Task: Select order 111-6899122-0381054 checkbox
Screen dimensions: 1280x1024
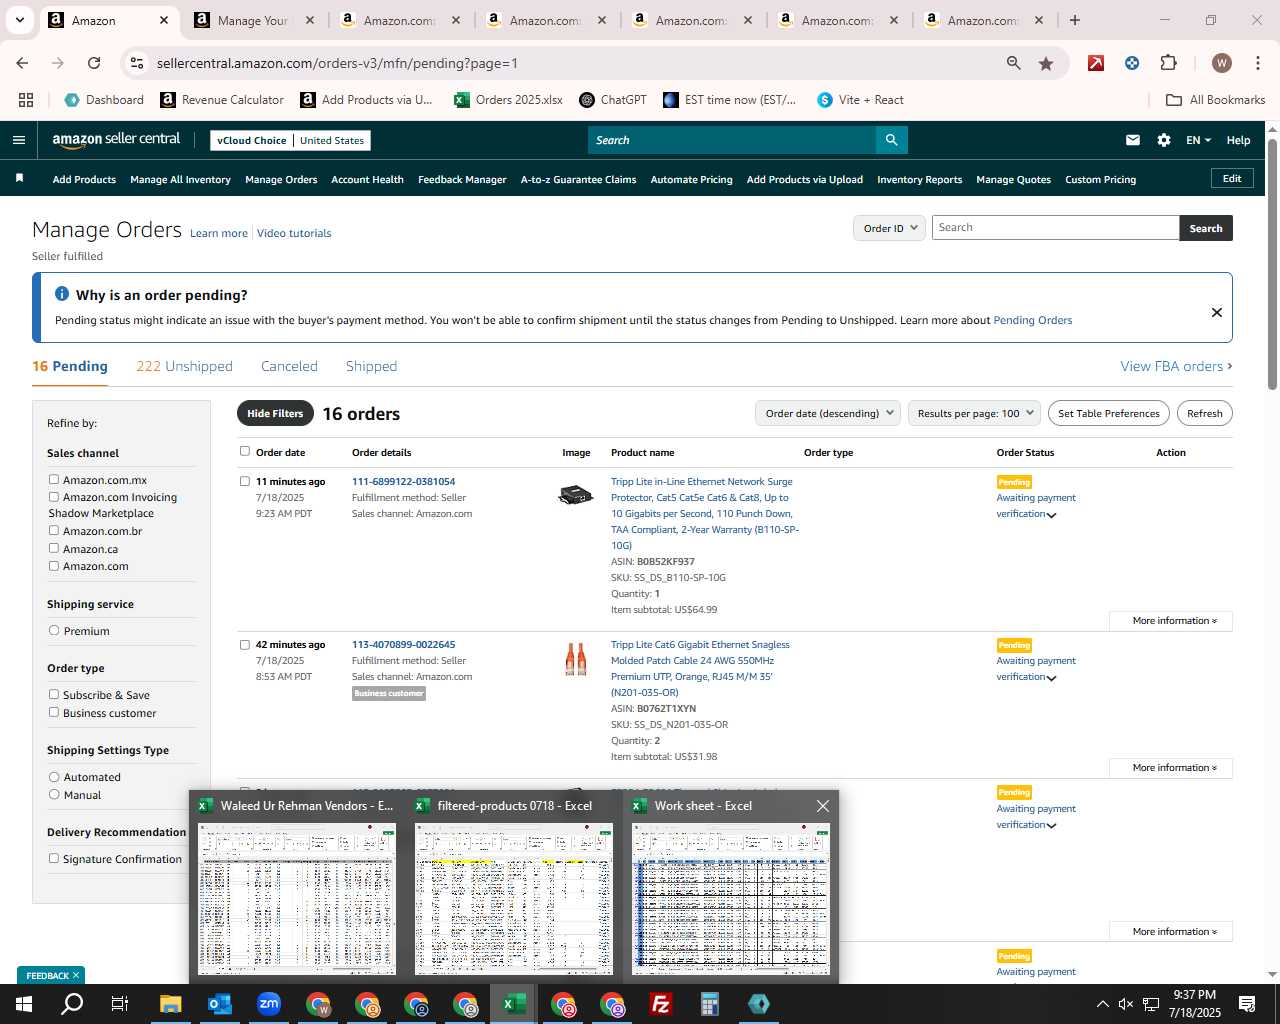Action: click(x=245, y=481)
